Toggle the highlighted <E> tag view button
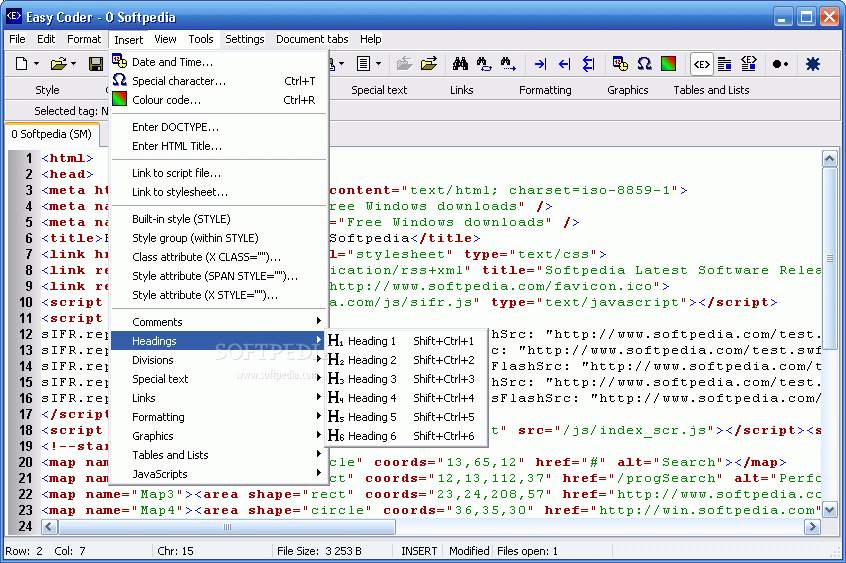 [701, 64]
